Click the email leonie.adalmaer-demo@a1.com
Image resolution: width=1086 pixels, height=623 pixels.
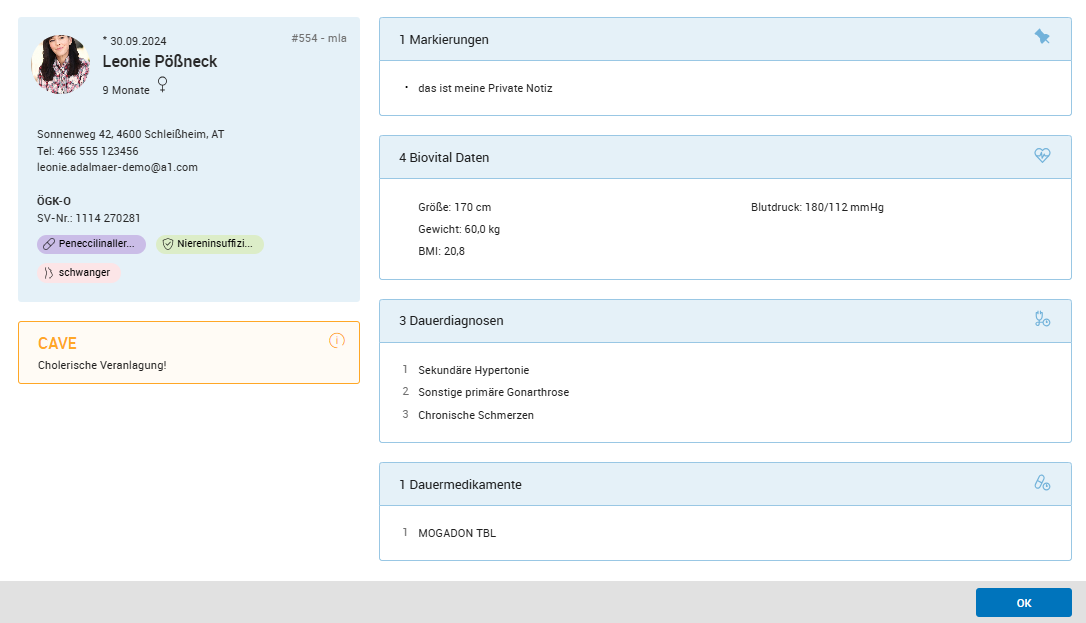[x=117, y=167]
